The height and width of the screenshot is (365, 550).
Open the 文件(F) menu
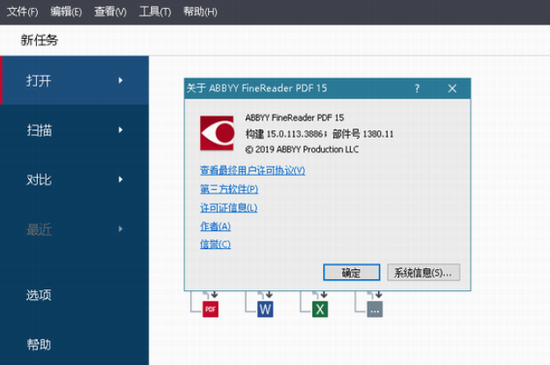[x=22, y=12]
